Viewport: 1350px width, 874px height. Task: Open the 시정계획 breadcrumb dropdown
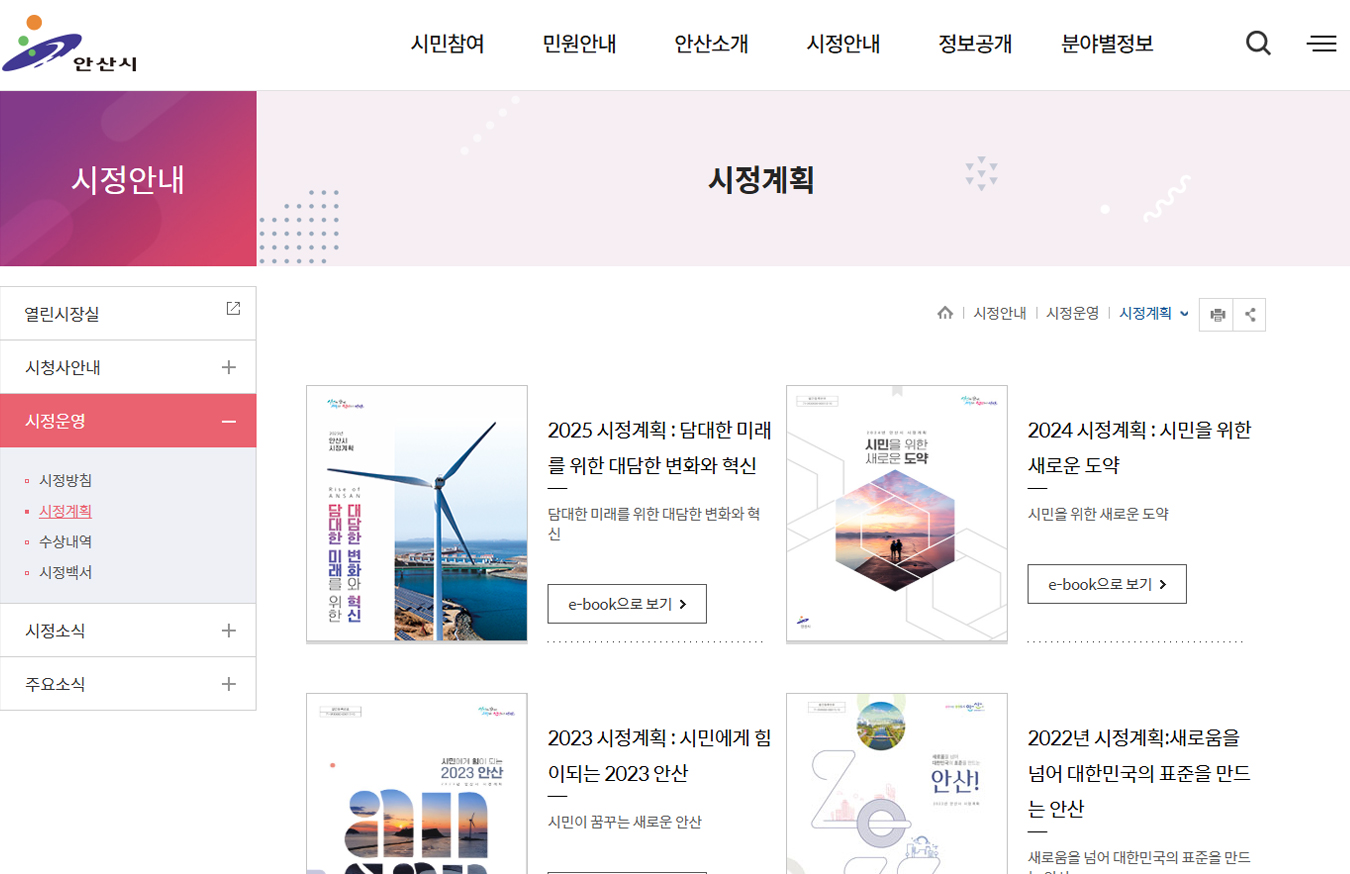pos(1154,313)
